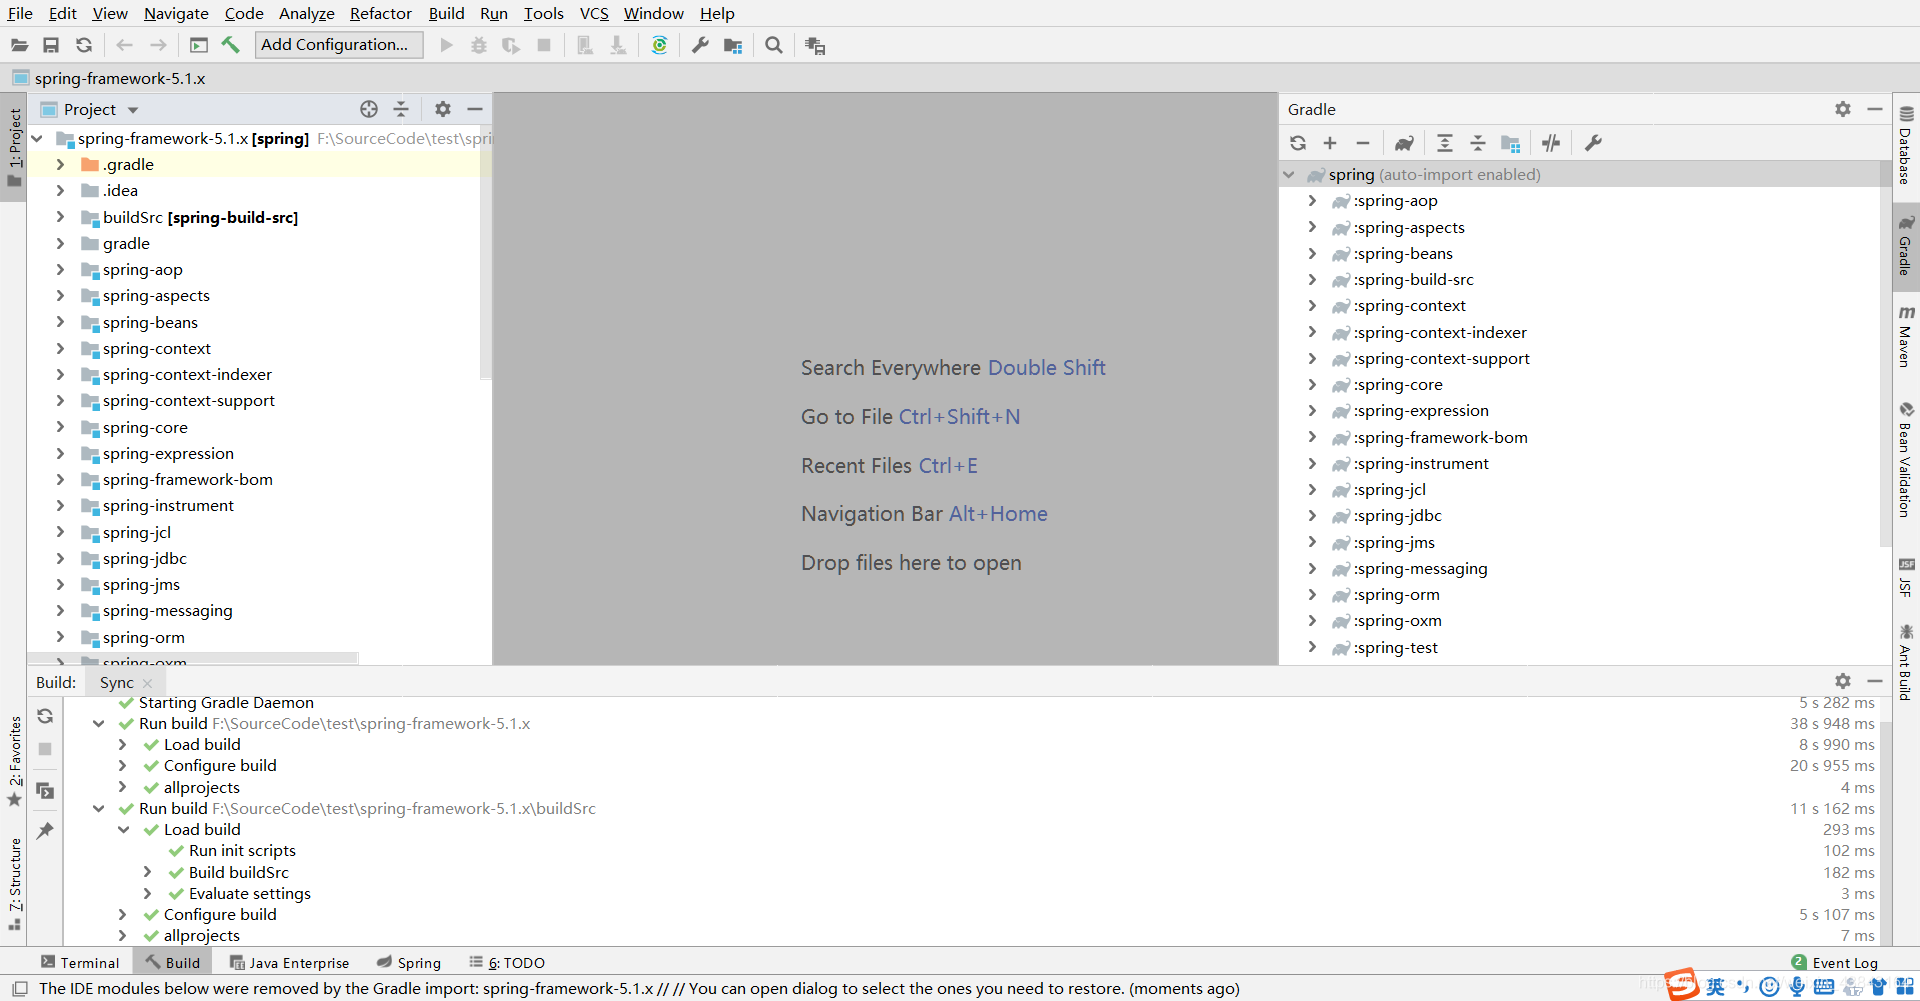Click the Add Configuration button
The image size is (1920, 1001).
point(339,45)
